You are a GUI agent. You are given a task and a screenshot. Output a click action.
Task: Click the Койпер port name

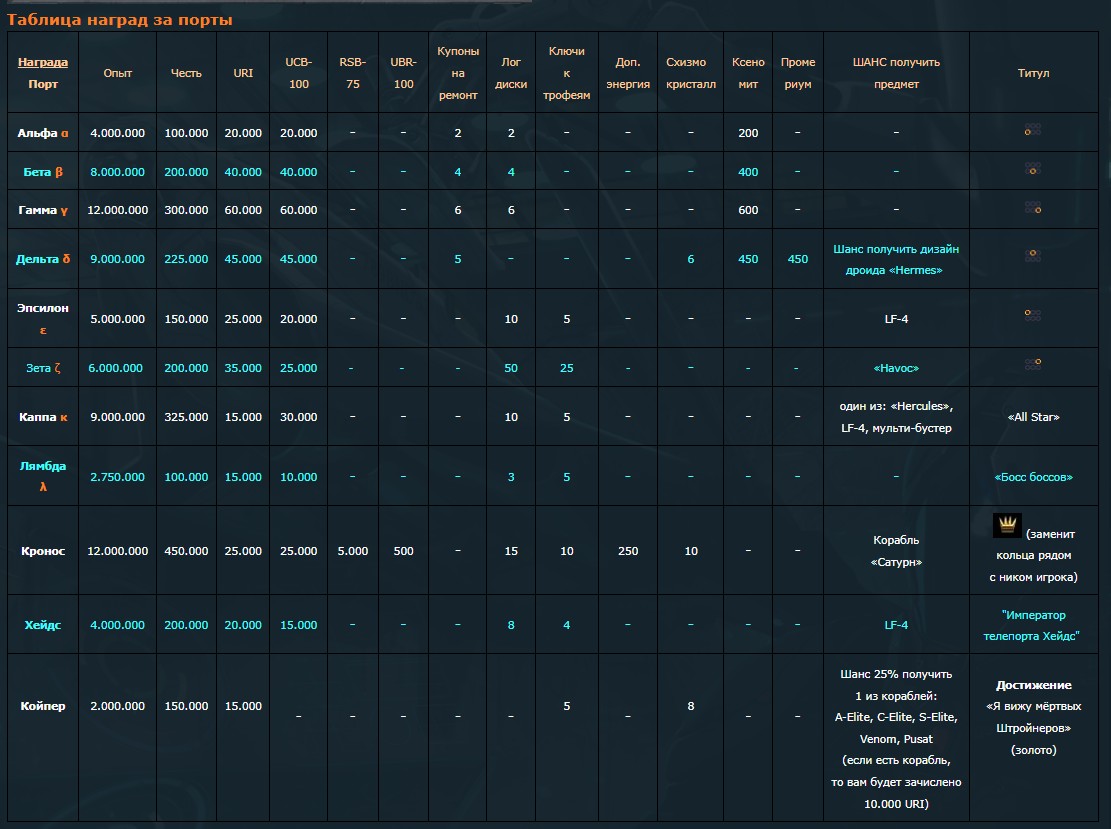(43, 706)
